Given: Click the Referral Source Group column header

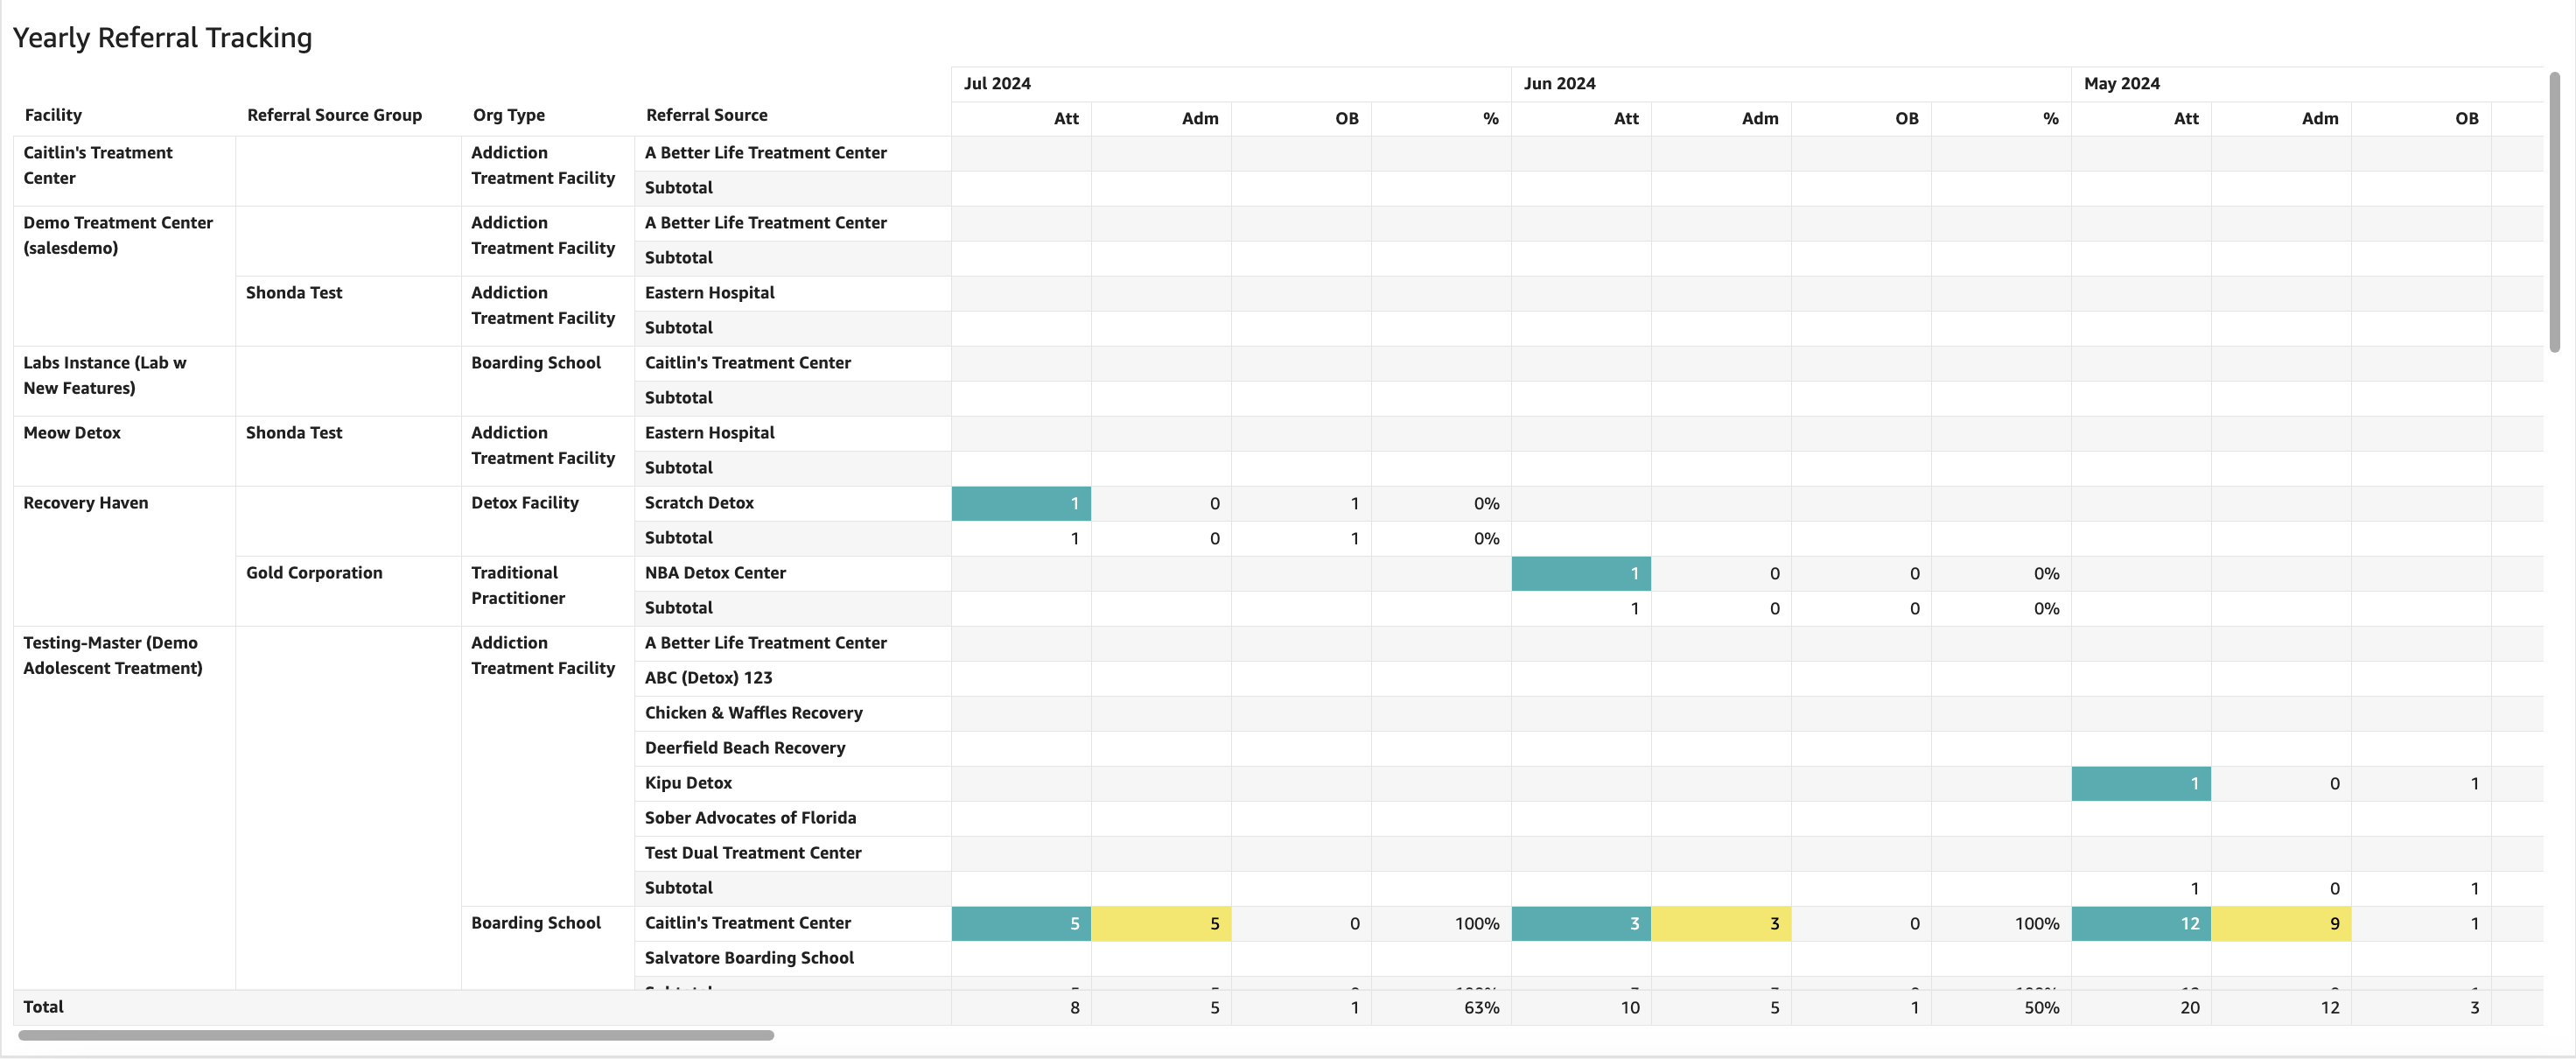Looking at the screenshot, I should pyautogui.click(x=334, y=115).
